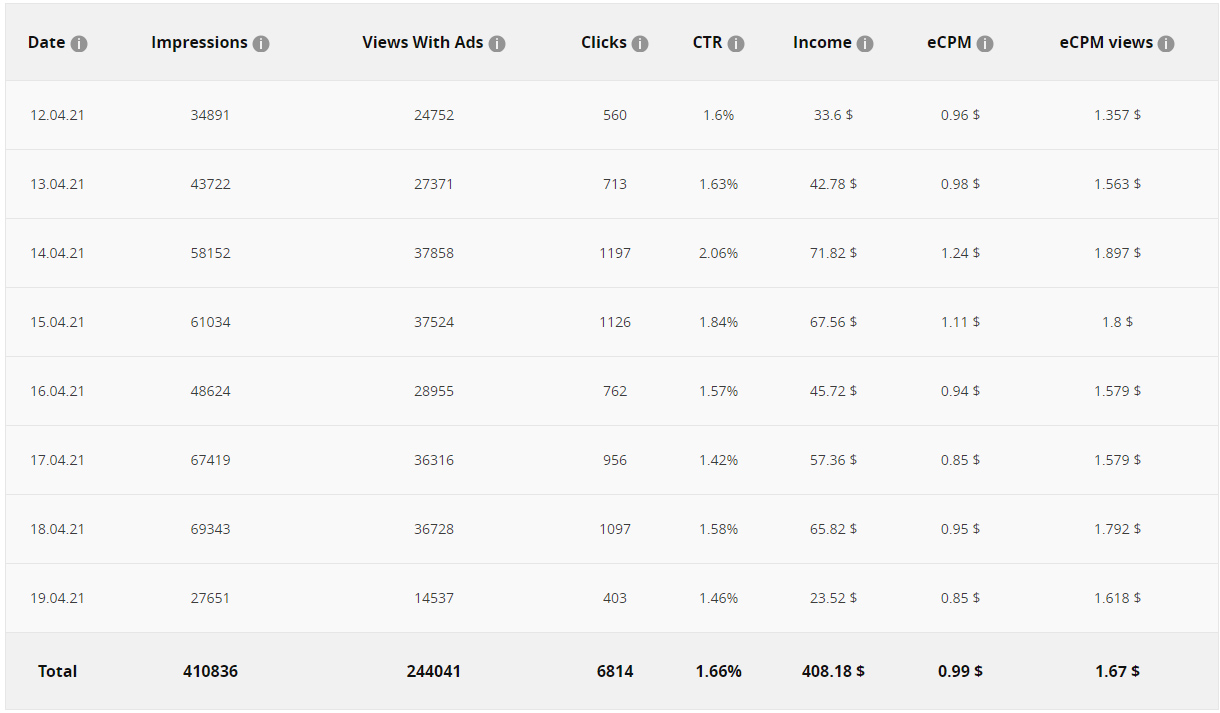Open the Views With Ads info icon
The width and height of the screenshot is (1220, 713).
[x=497, y=44]
